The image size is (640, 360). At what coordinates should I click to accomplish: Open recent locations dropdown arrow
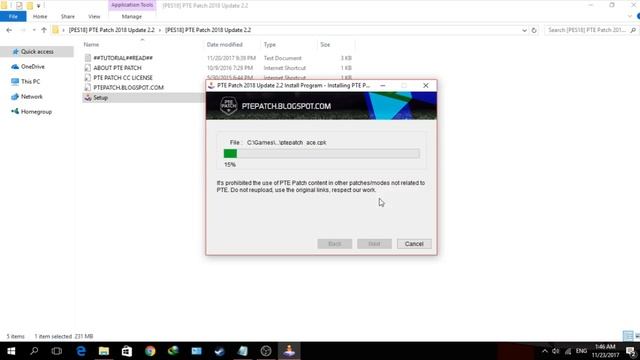[x=34, y=30]
